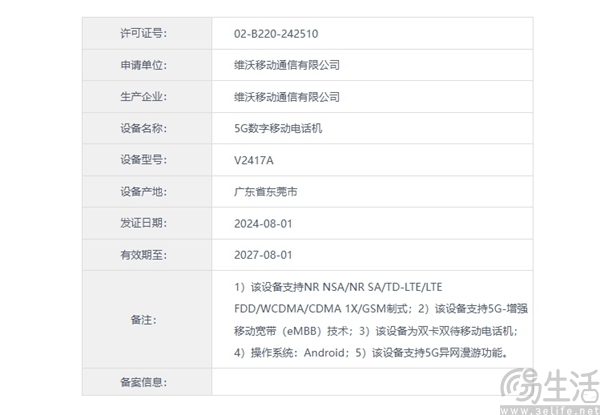Click the 备注 label
Viewport: 600px width, 415px height.
143,320
